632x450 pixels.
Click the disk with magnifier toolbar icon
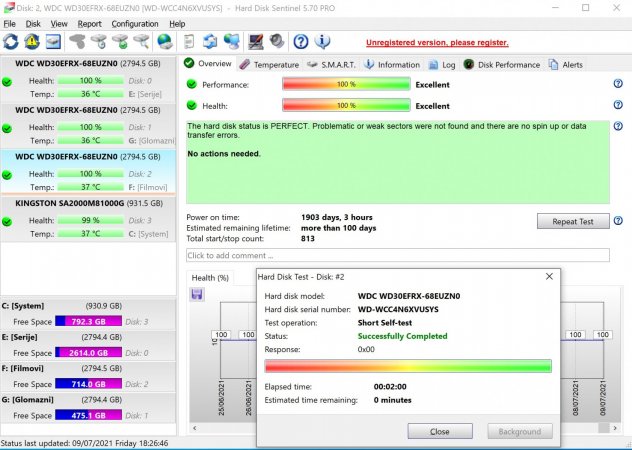tap(141, 42)
